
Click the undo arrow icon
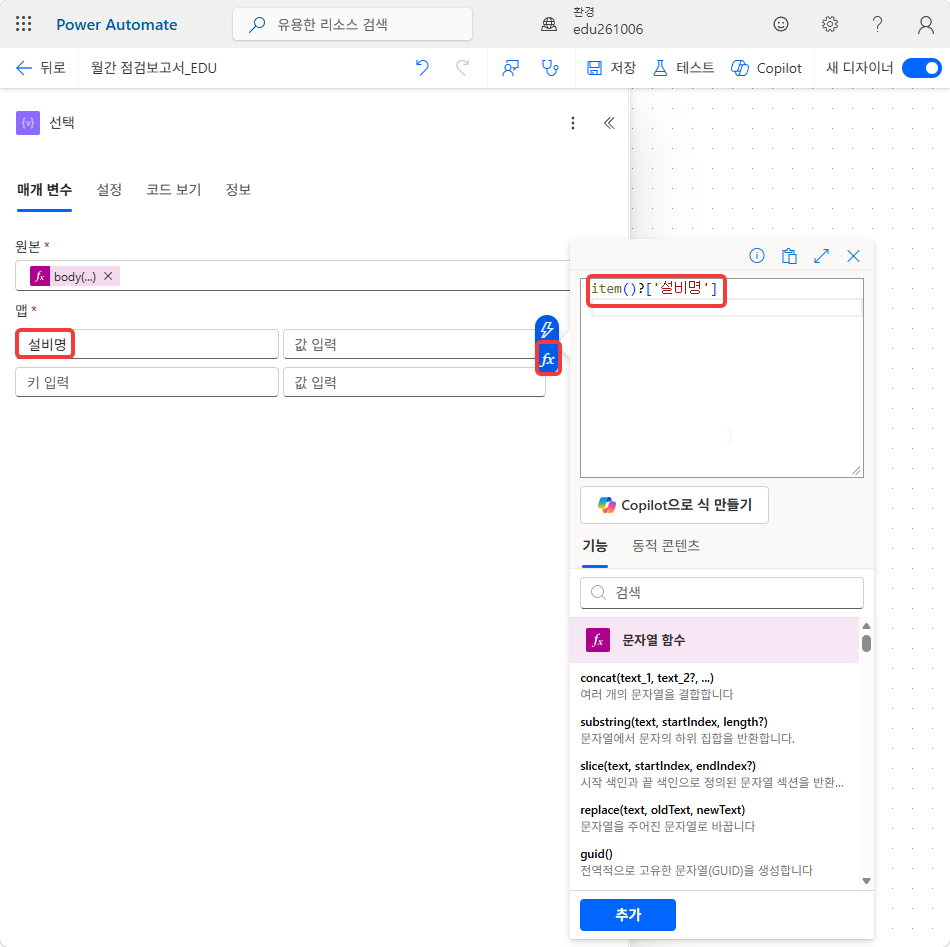[422, 68]
